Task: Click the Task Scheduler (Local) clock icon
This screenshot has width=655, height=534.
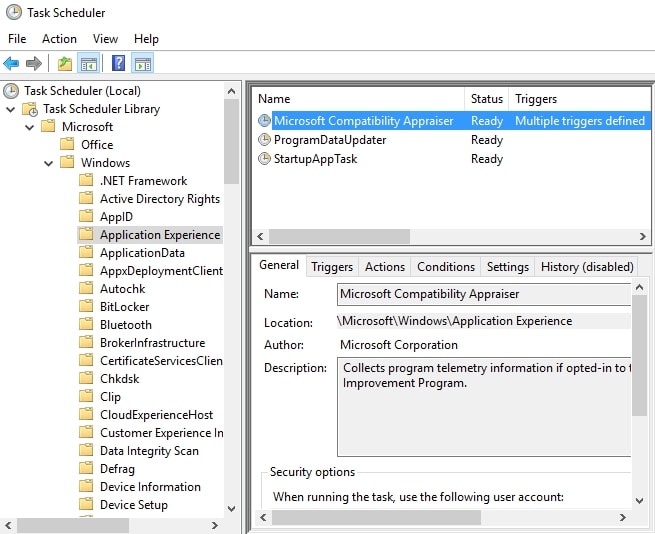Action: click(11, 91)
